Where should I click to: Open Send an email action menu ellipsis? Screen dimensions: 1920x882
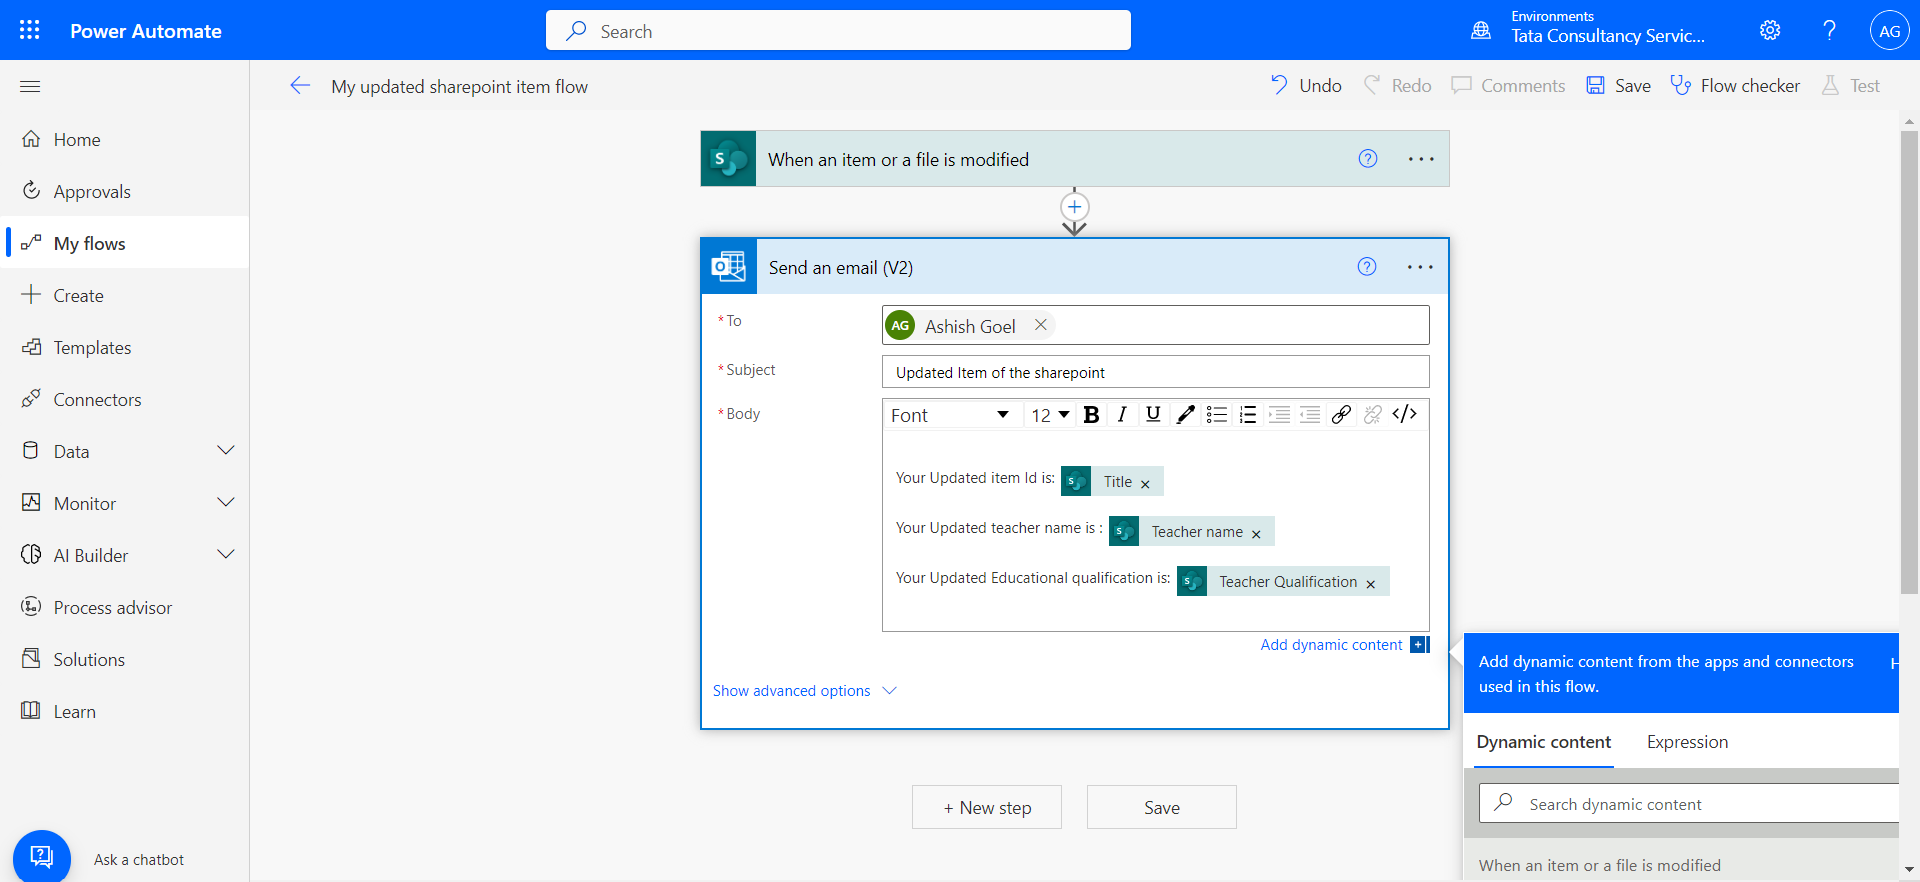click(x=1419, y=267)
